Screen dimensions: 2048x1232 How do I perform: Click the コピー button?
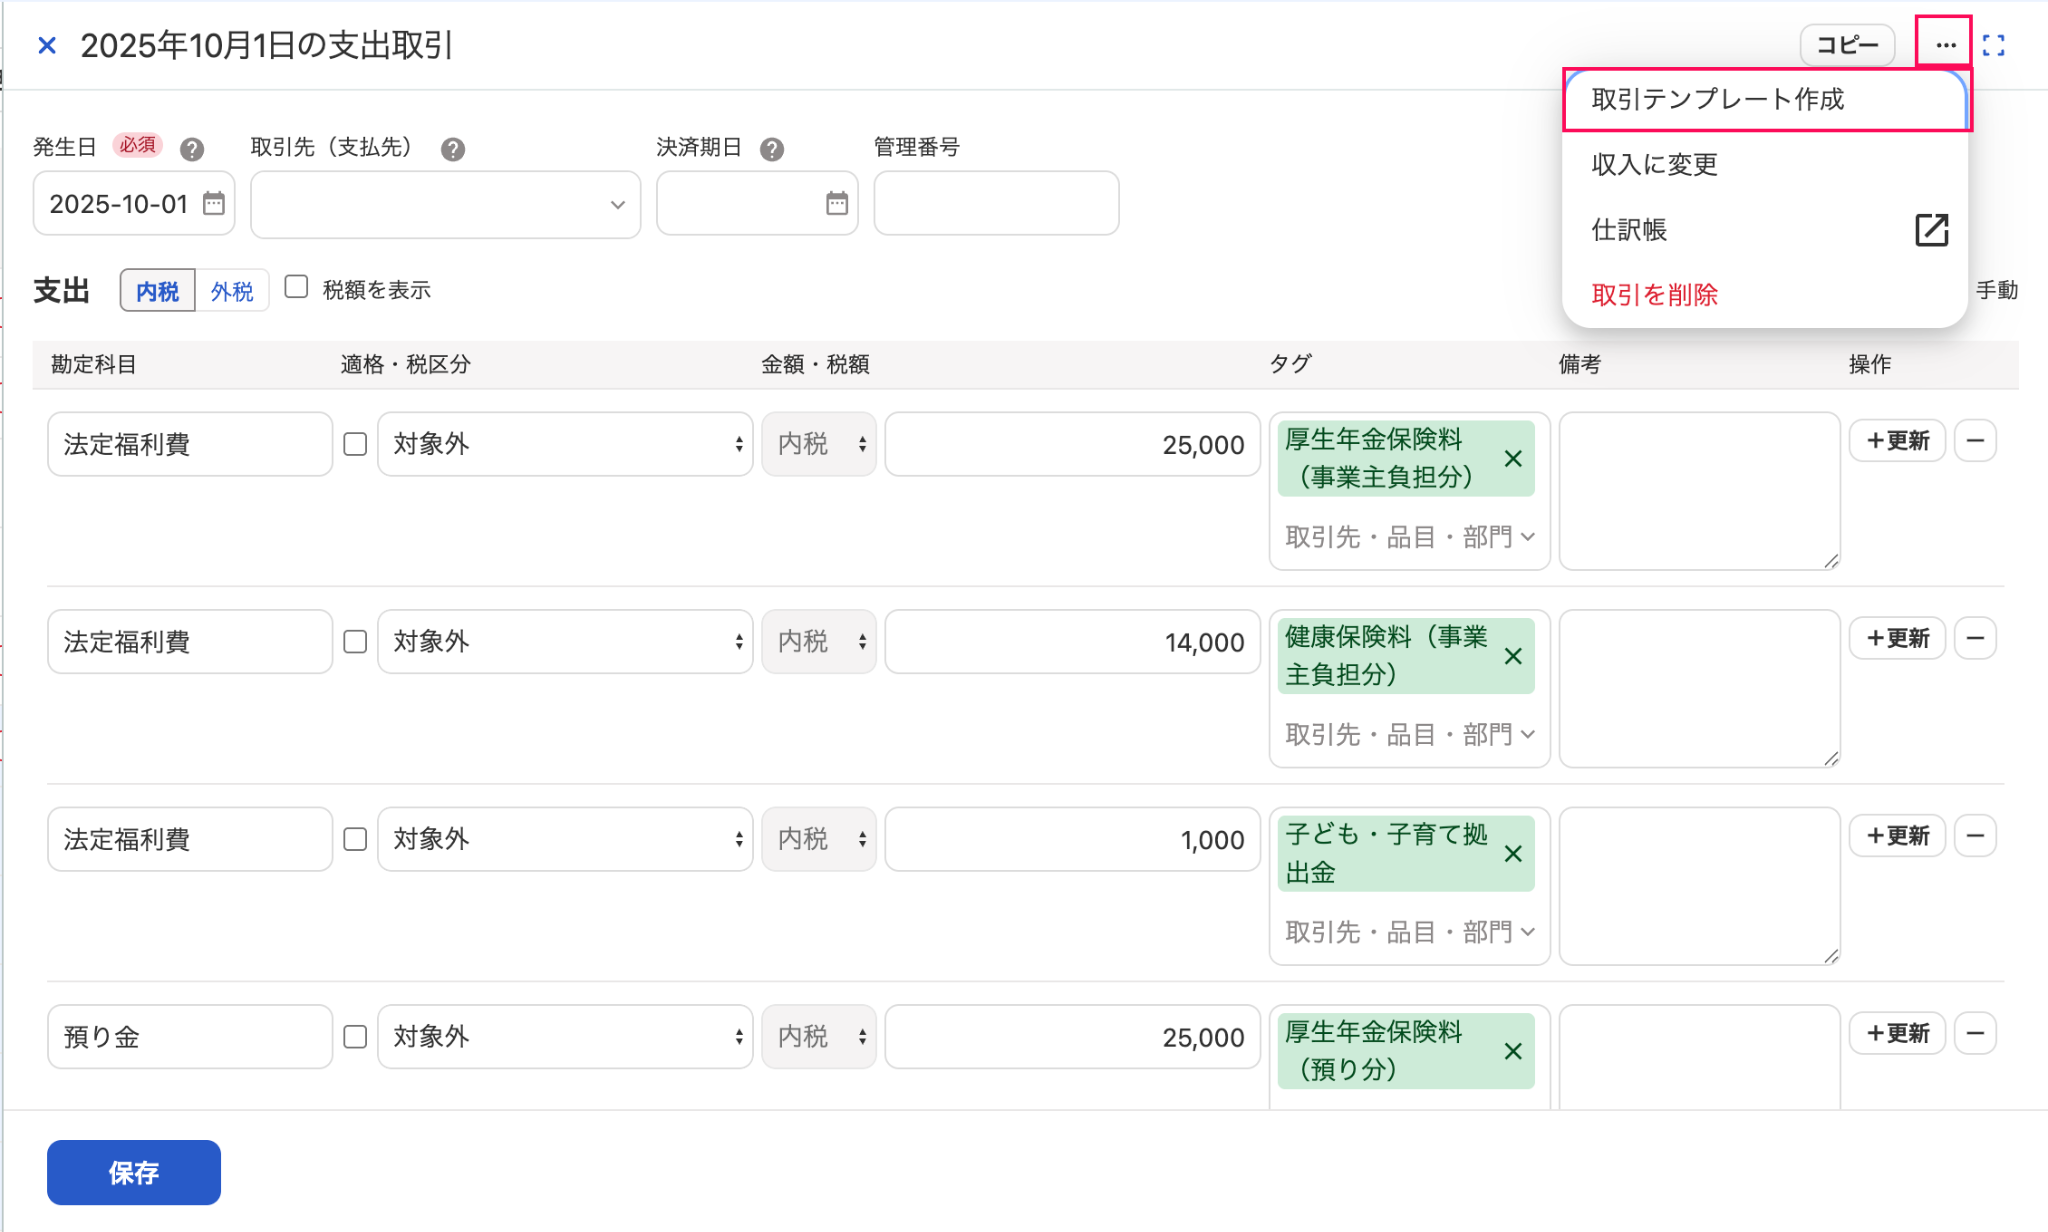pos(1847,45)
